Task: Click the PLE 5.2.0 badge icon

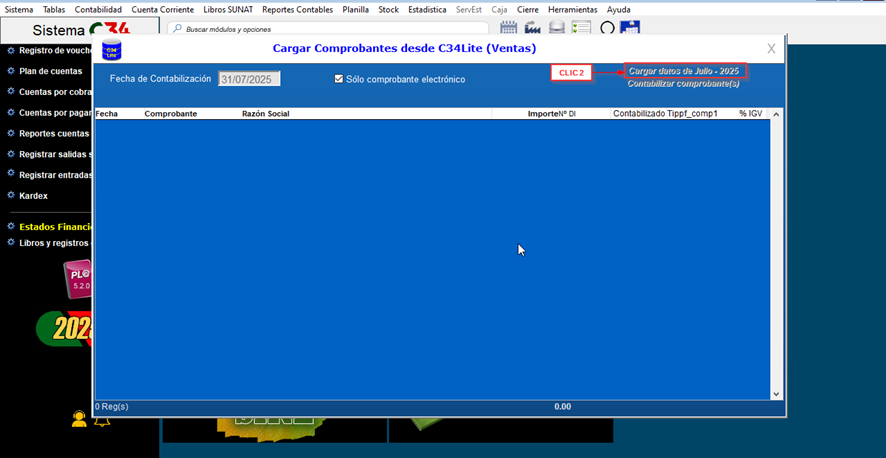Action: click(x=78, y=278)
